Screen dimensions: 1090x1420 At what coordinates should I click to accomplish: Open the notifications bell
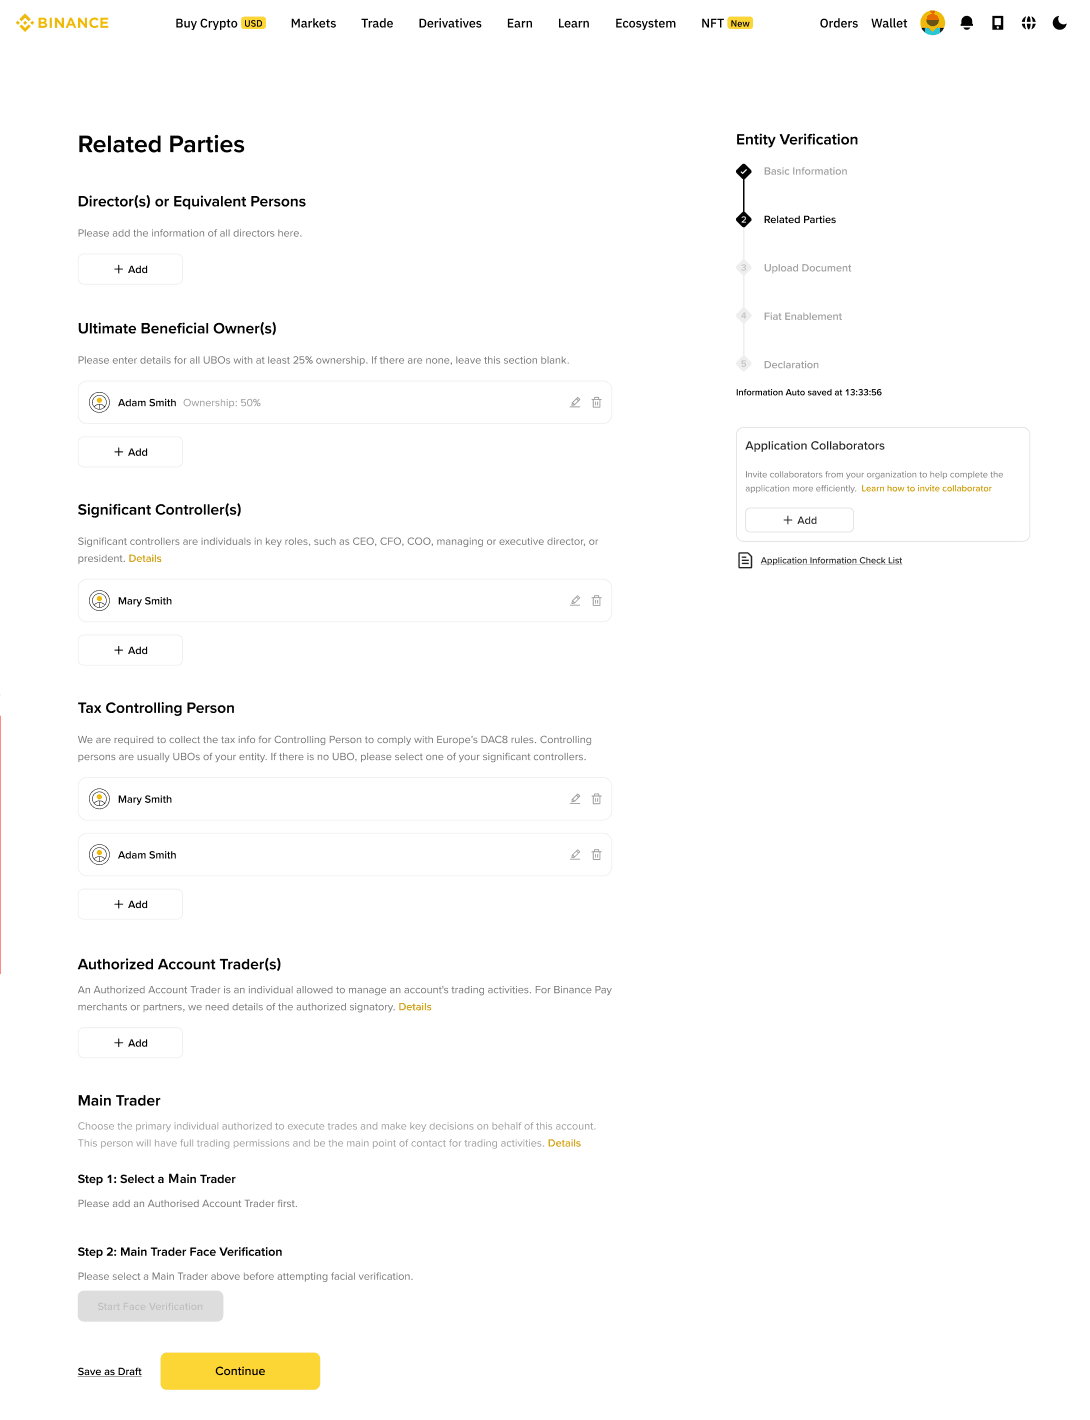pyautogui.click(x=967, y=23)
